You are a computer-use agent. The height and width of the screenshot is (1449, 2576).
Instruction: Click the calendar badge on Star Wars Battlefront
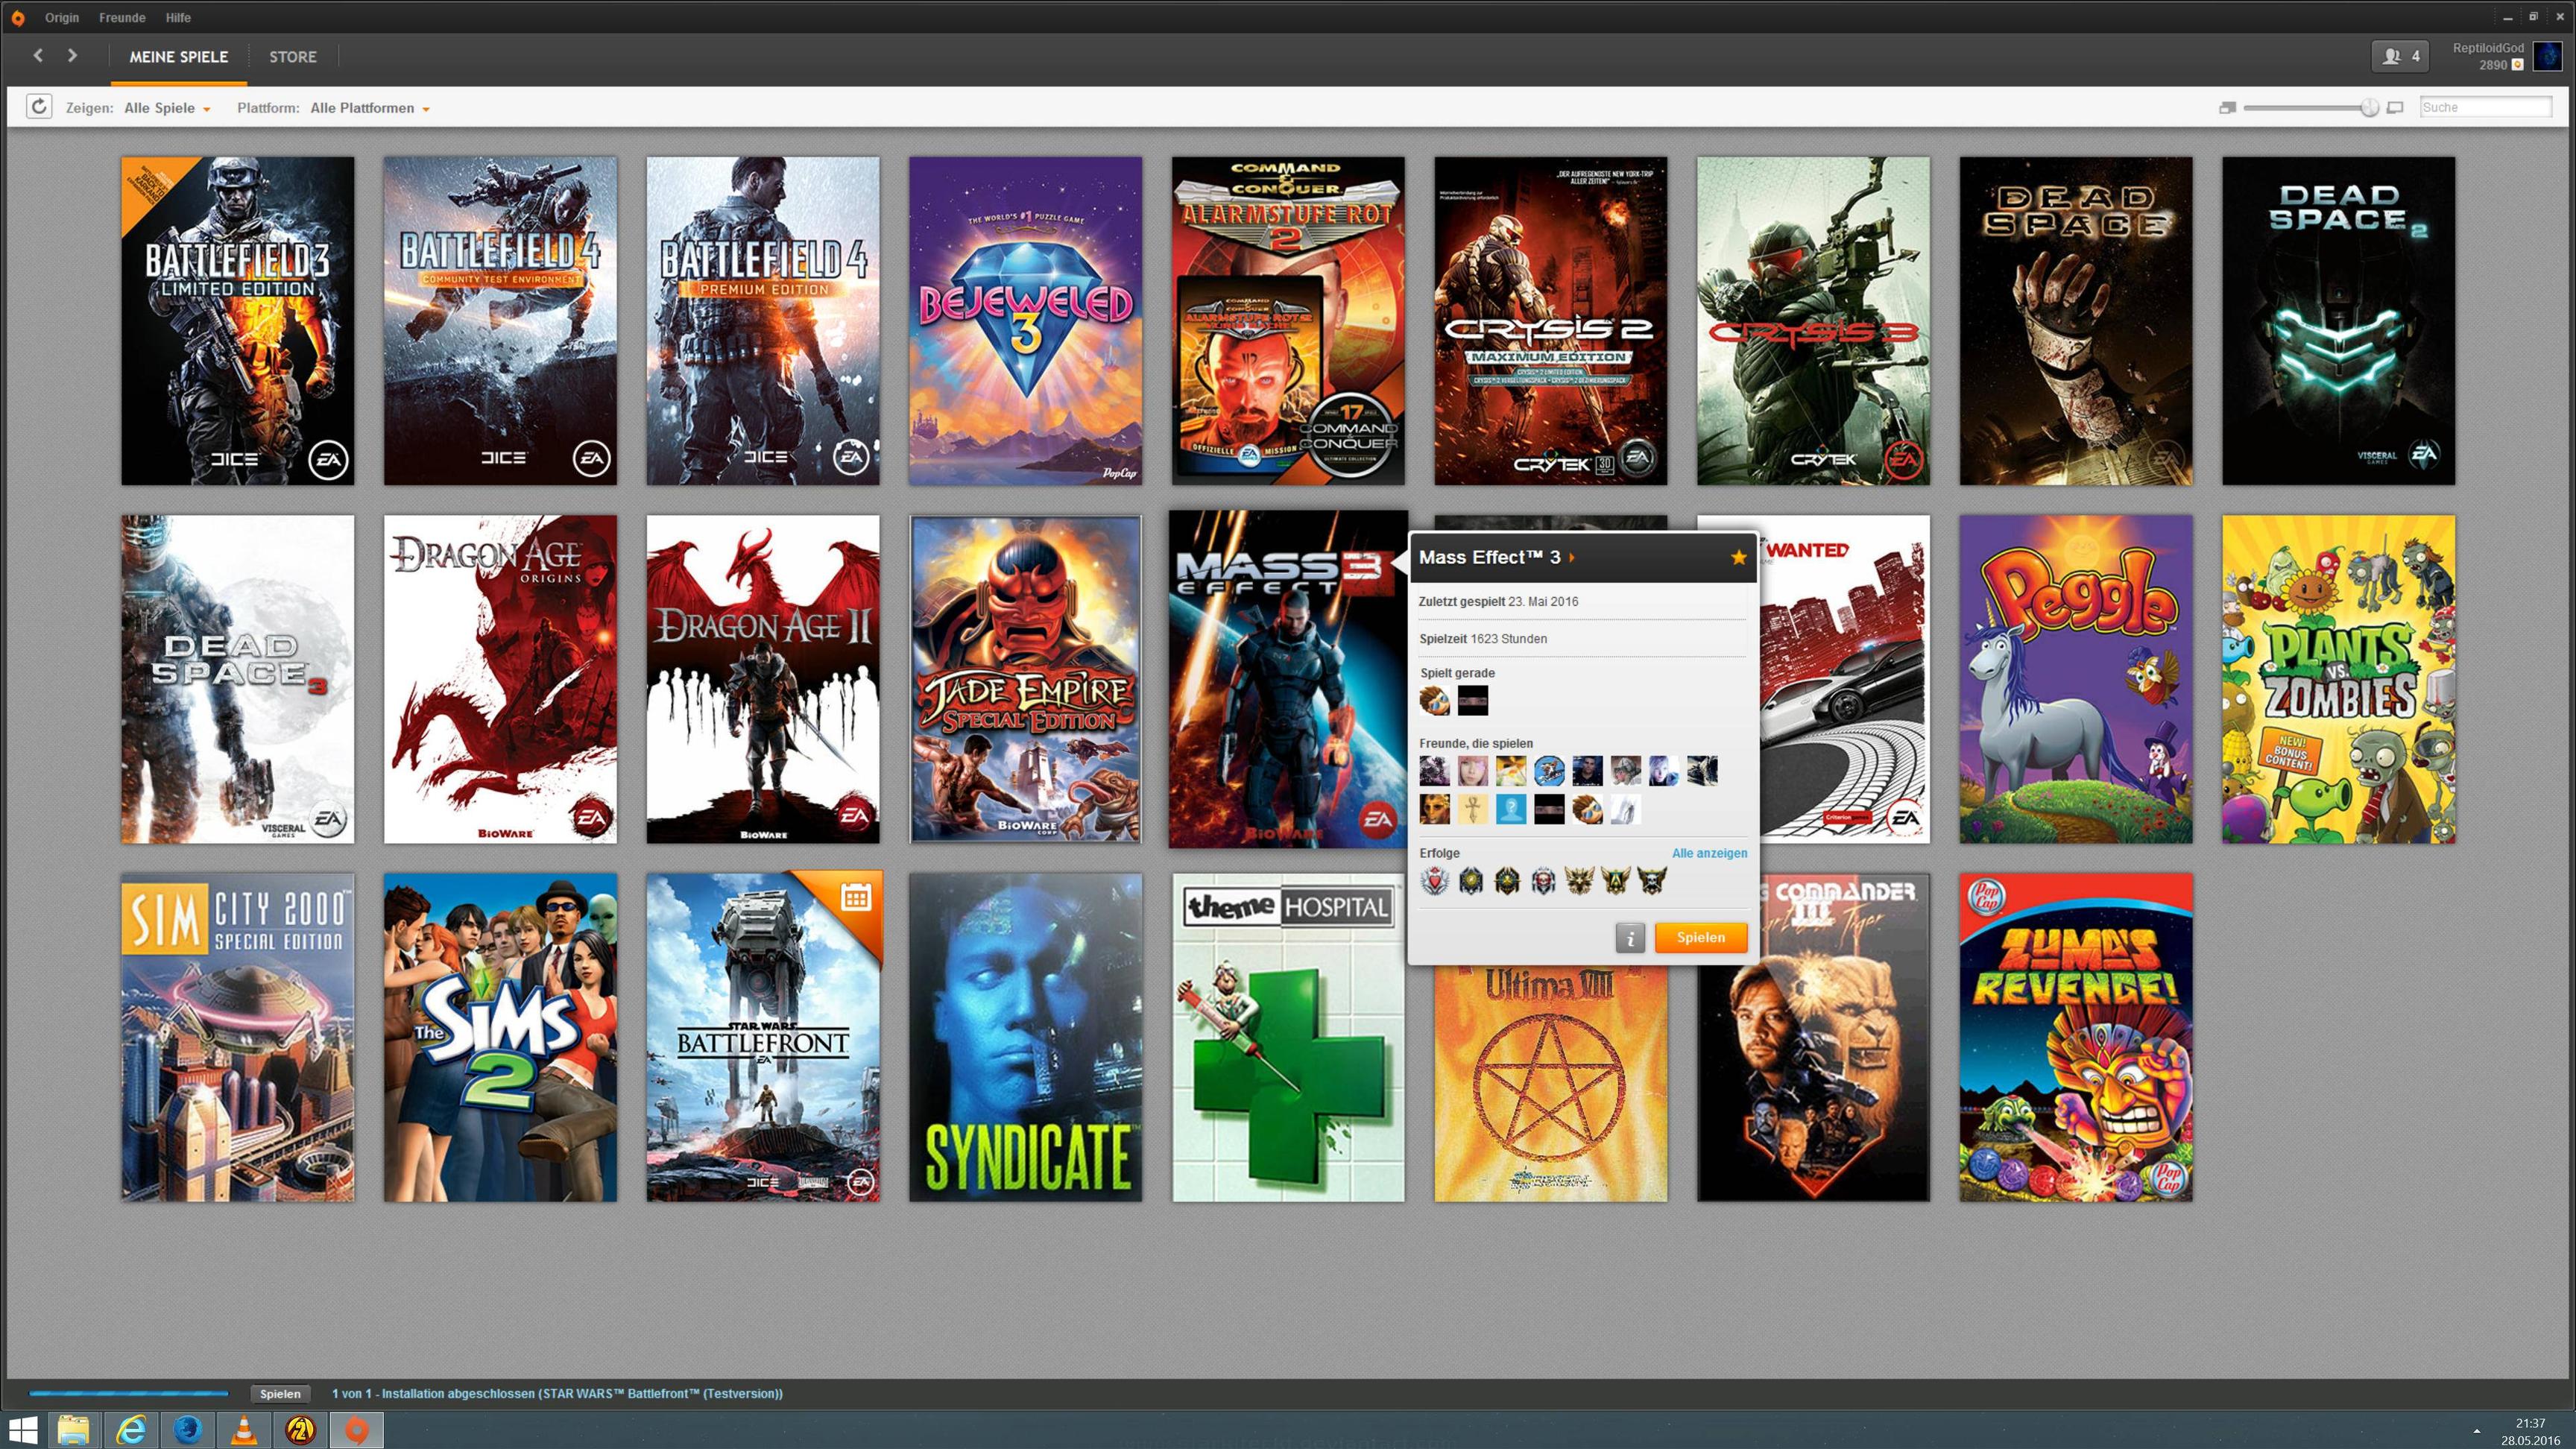pyautogui.click(x=855, y=897)
